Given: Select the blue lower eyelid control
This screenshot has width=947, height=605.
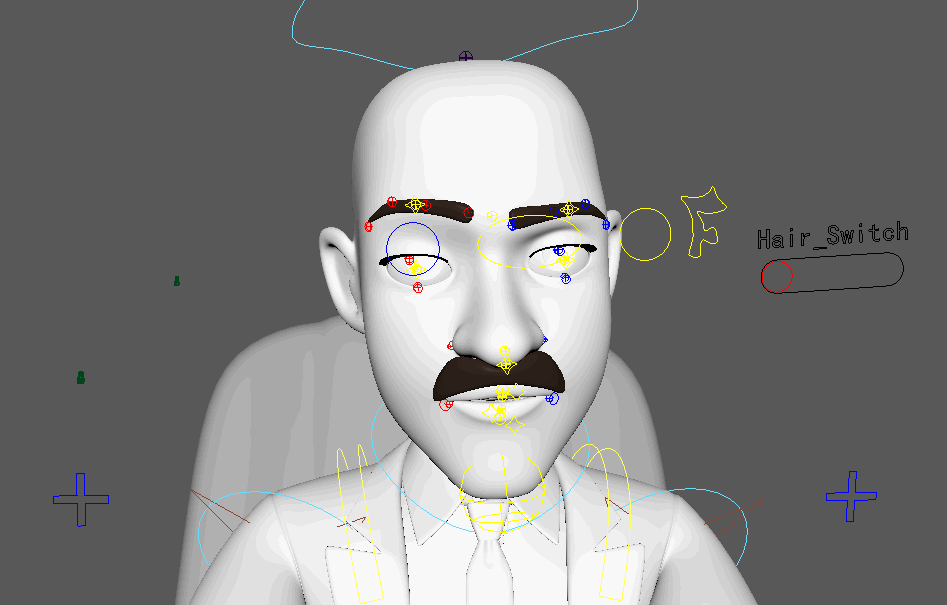Looking at the screenshot, I should [565, 278].
